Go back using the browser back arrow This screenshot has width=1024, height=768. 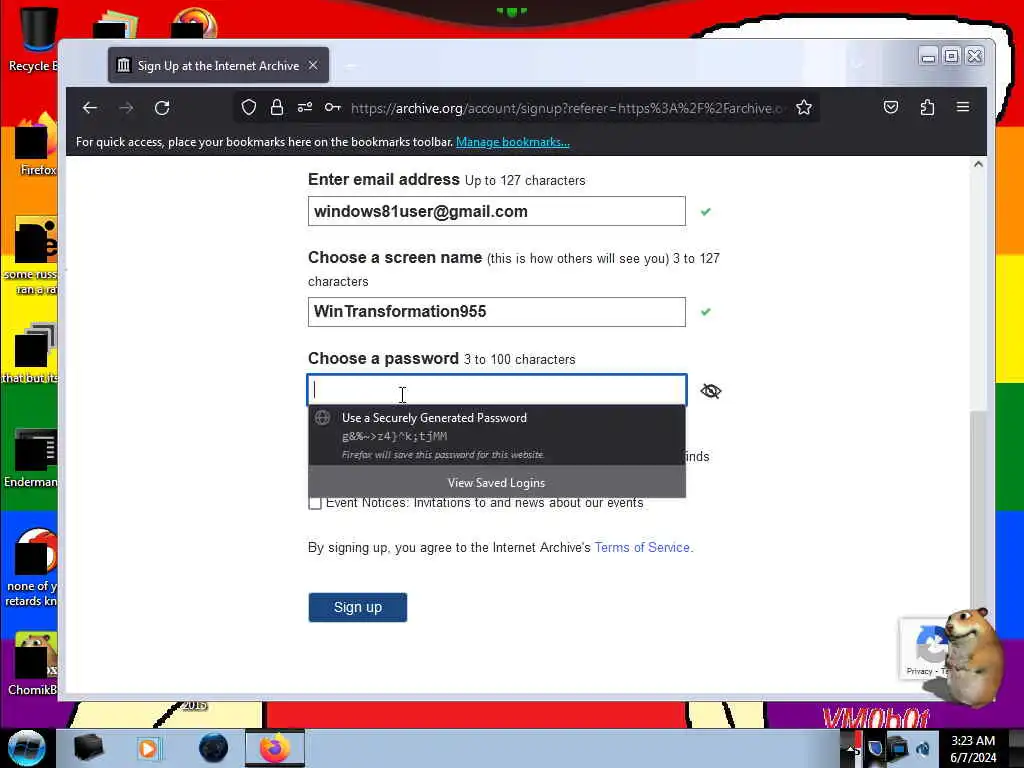tap(90, 108)
